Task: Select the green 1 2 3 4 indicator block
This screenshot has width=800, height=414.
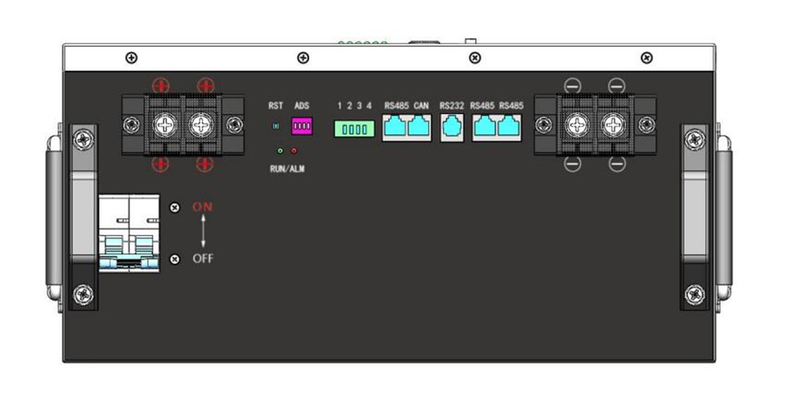Action: (355, 129)
